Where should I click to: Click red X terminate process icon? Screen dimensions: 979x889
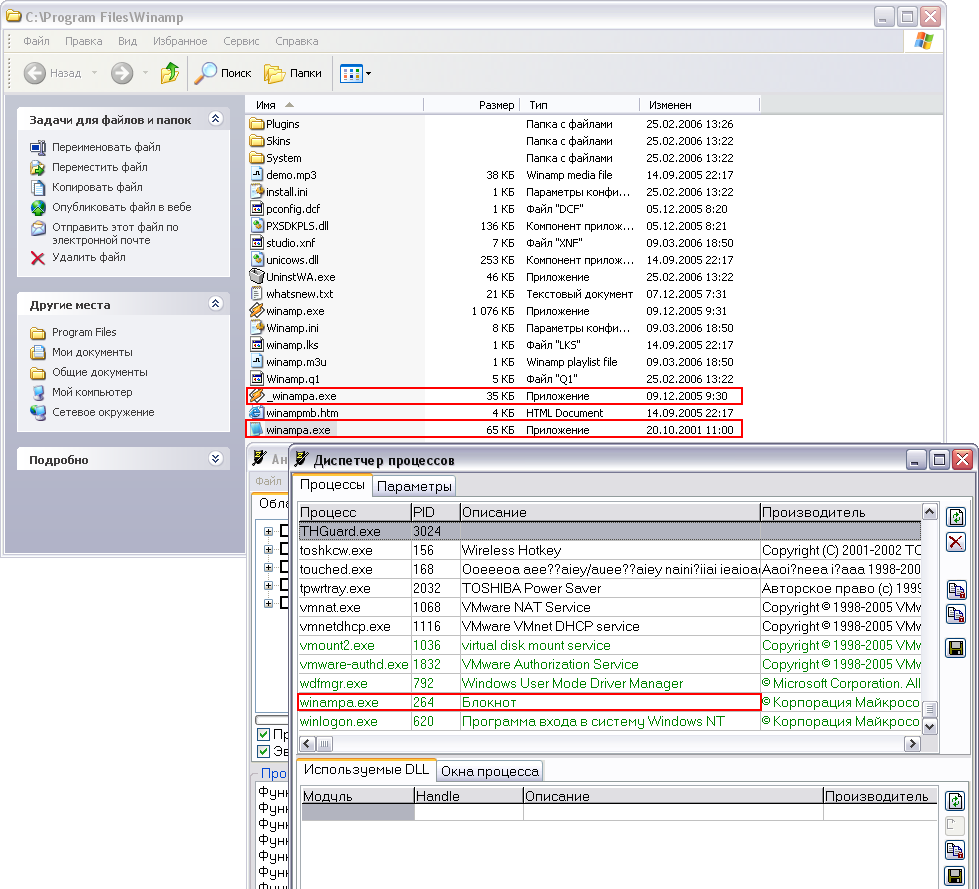(x=956, y=542)
